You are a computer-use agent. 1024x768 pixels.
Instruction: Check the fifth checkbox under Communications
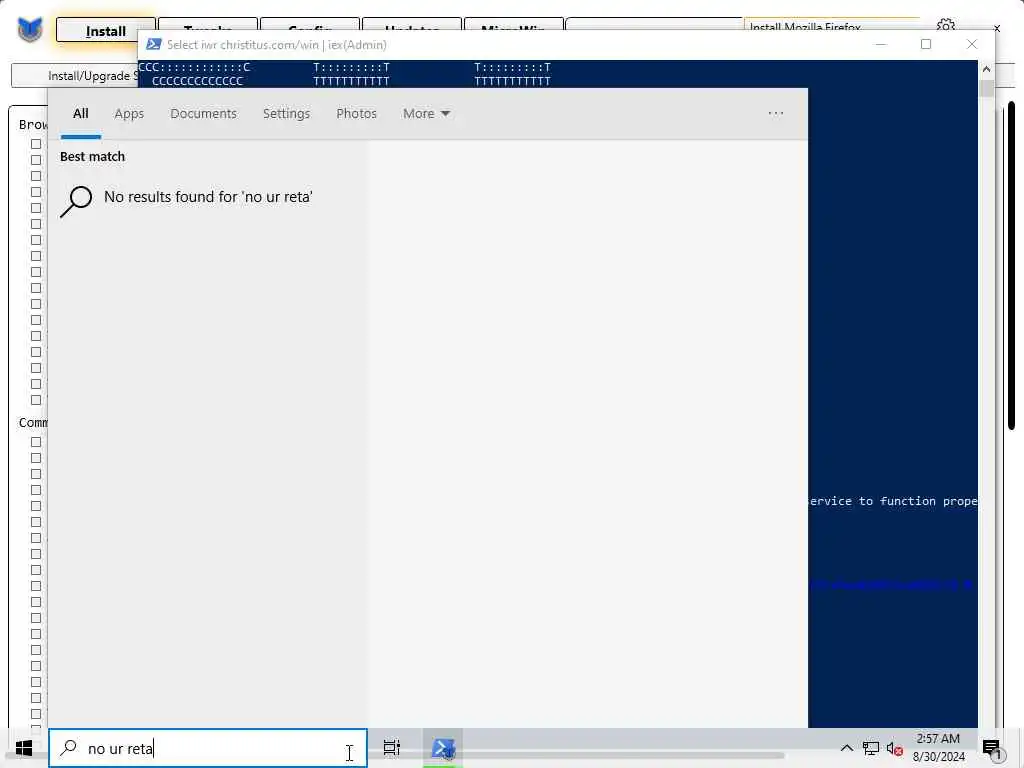pos(36,506)
